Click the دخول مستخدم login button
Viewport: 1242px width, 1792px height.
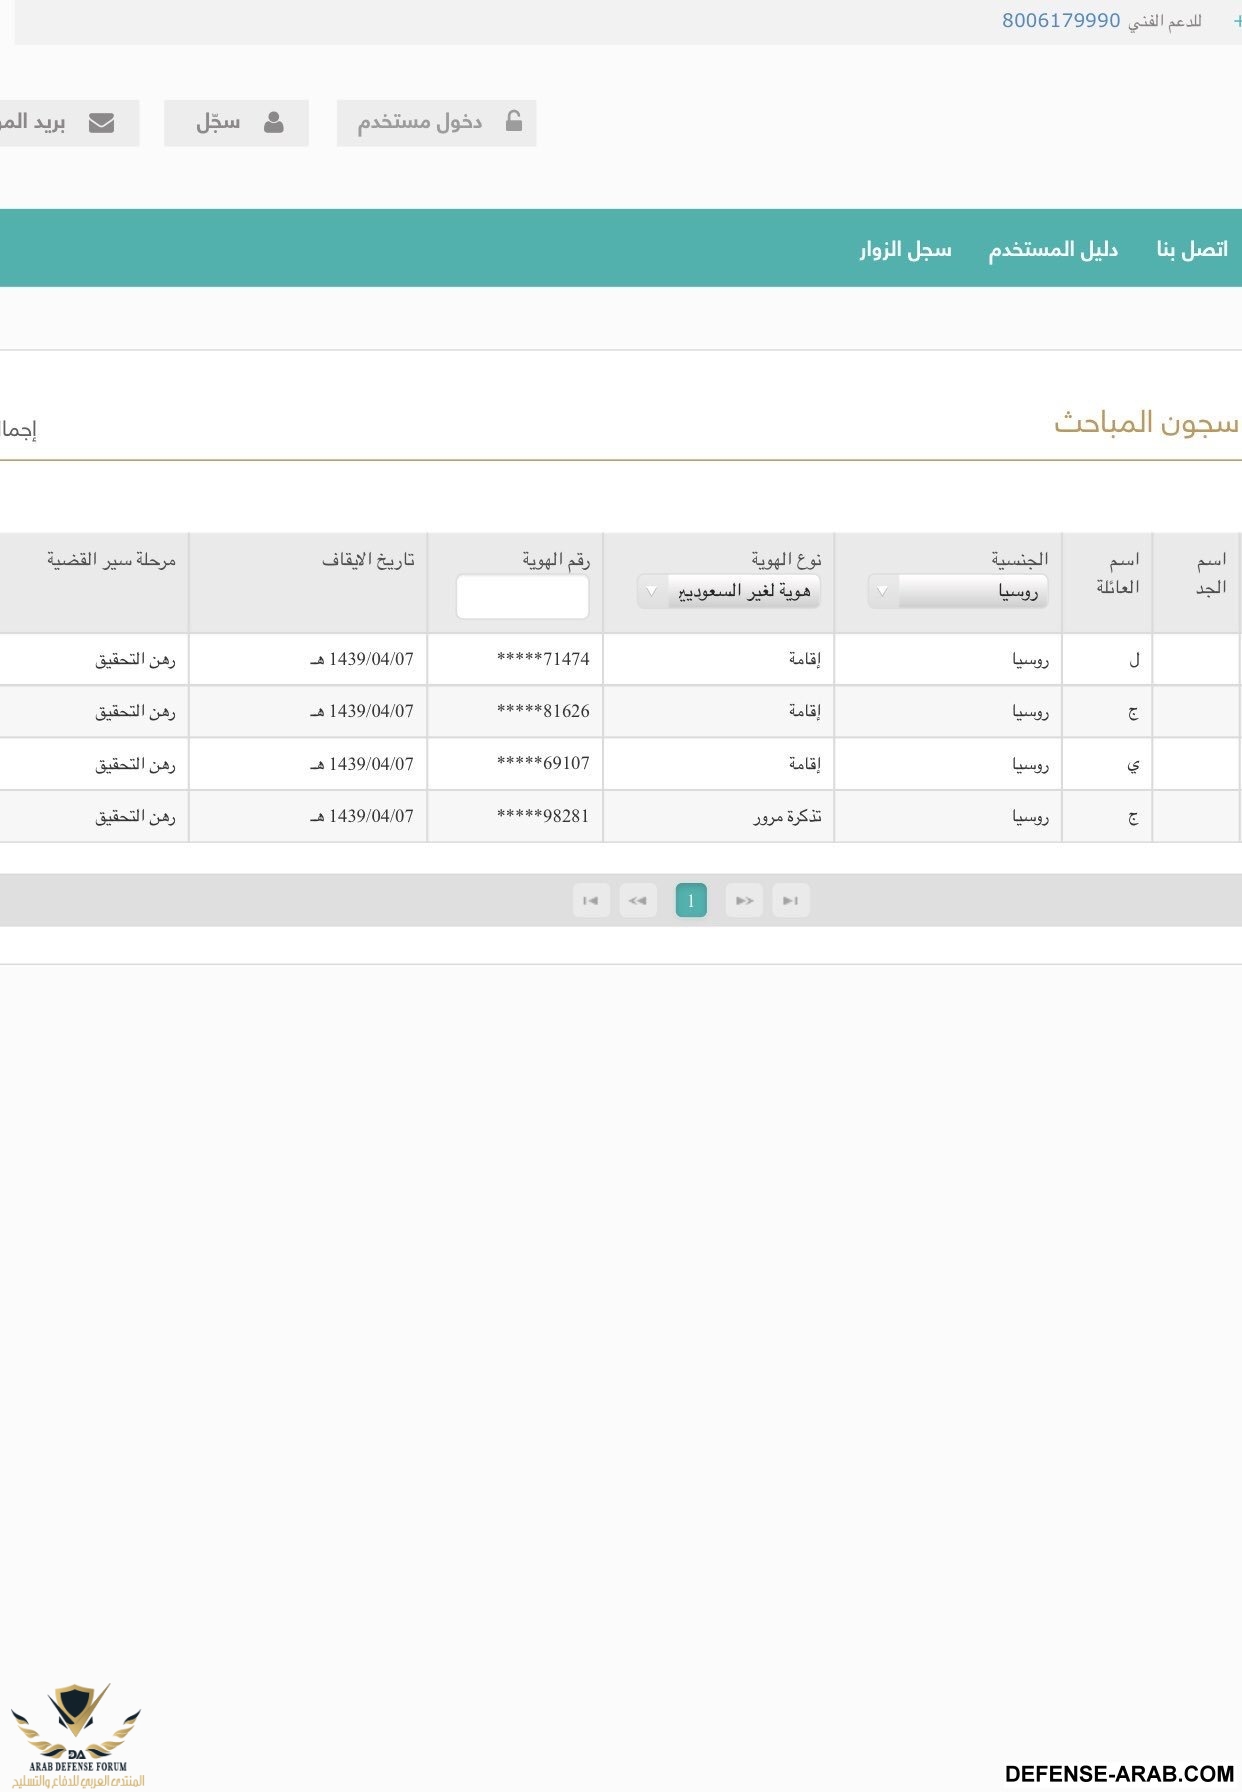pos(436,123)
